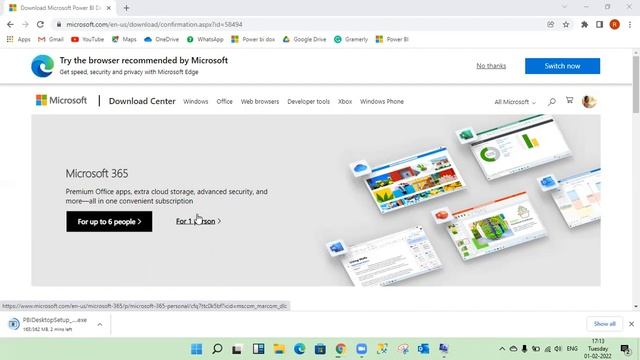Open the shopping cart icon
Viewport: 640px width, 360px height.
coord(569,100)
